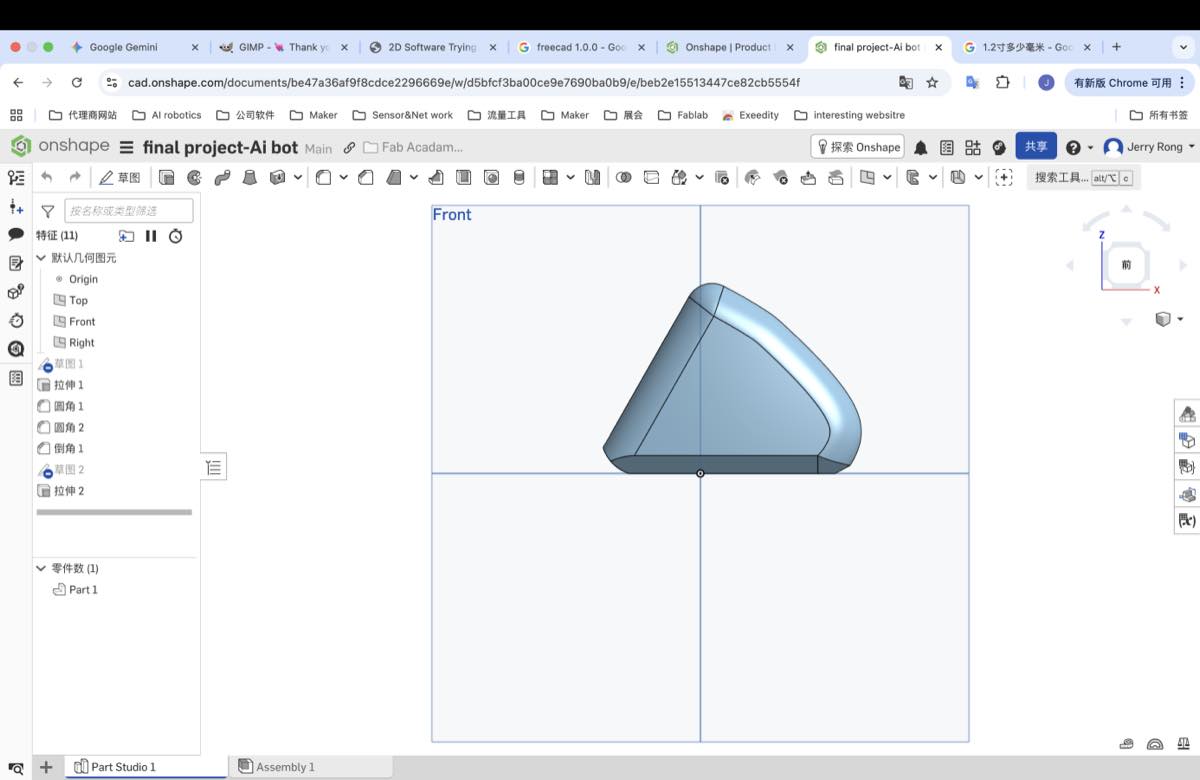Image resolution: width=1200 pixels, height=780 pixels.
Task: Collapse the 默认几何图元 folder
Action: [41, 257]
